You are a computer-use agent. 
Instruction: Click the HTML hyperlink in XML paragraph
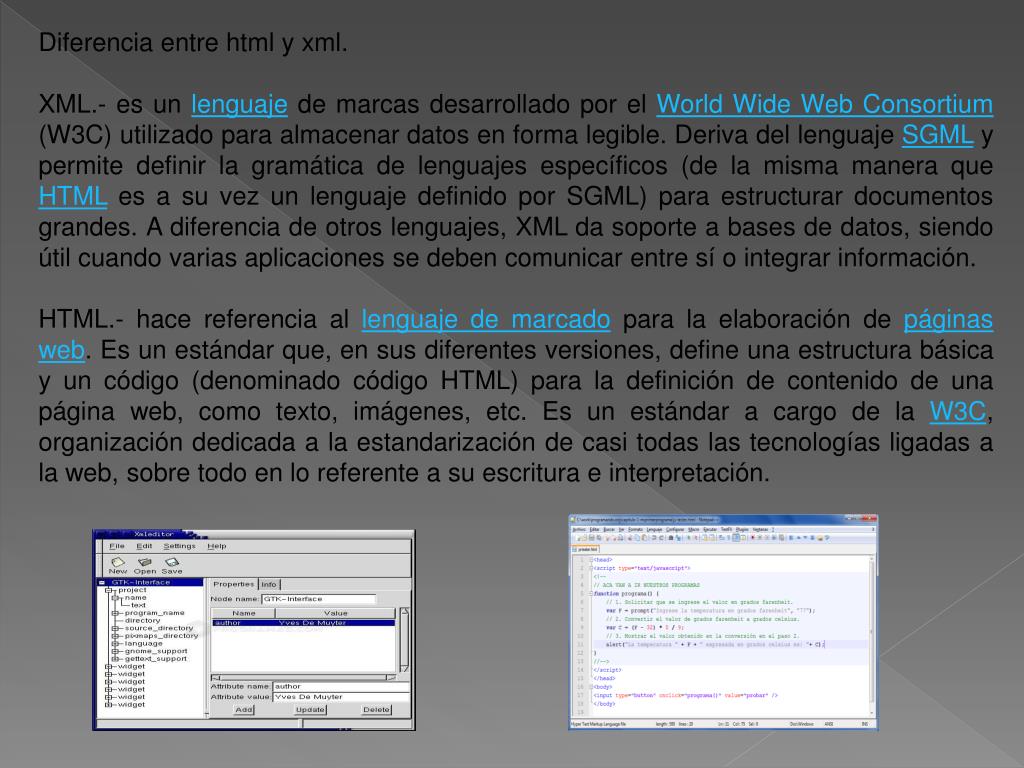(72, 197)
